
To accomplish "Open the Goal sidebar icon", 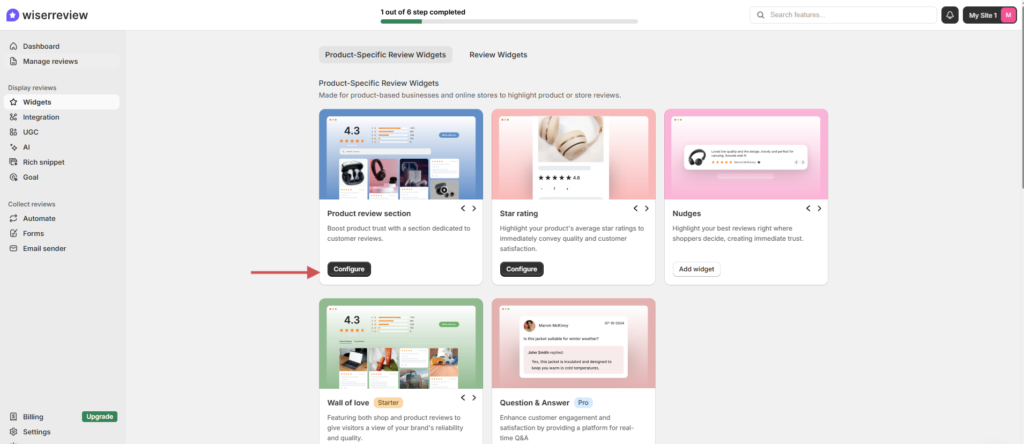I will tap(13, 177).
